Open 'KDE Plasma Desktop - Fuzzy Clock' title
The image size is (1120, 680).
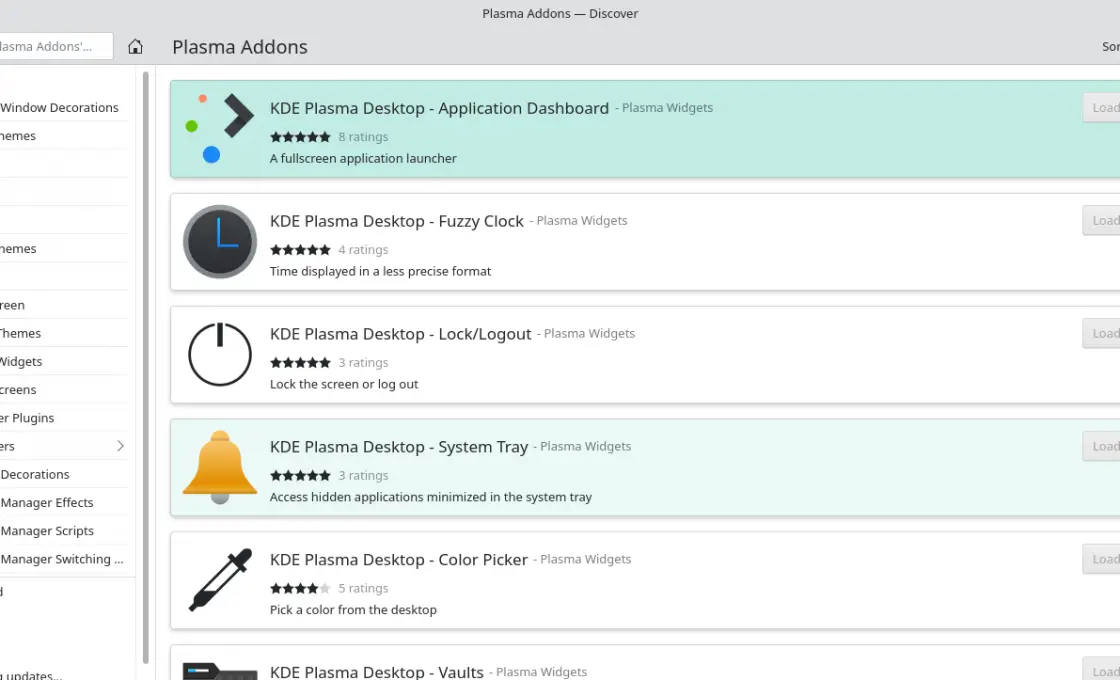coord(396,221)
